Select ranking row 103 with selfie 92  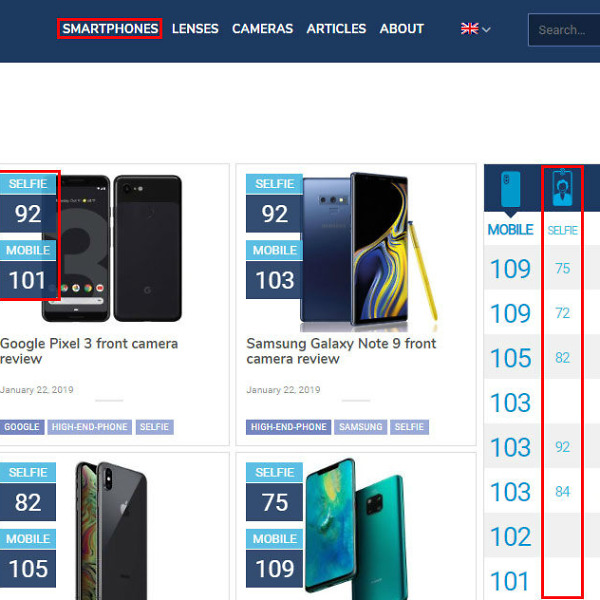click(542, 447)
